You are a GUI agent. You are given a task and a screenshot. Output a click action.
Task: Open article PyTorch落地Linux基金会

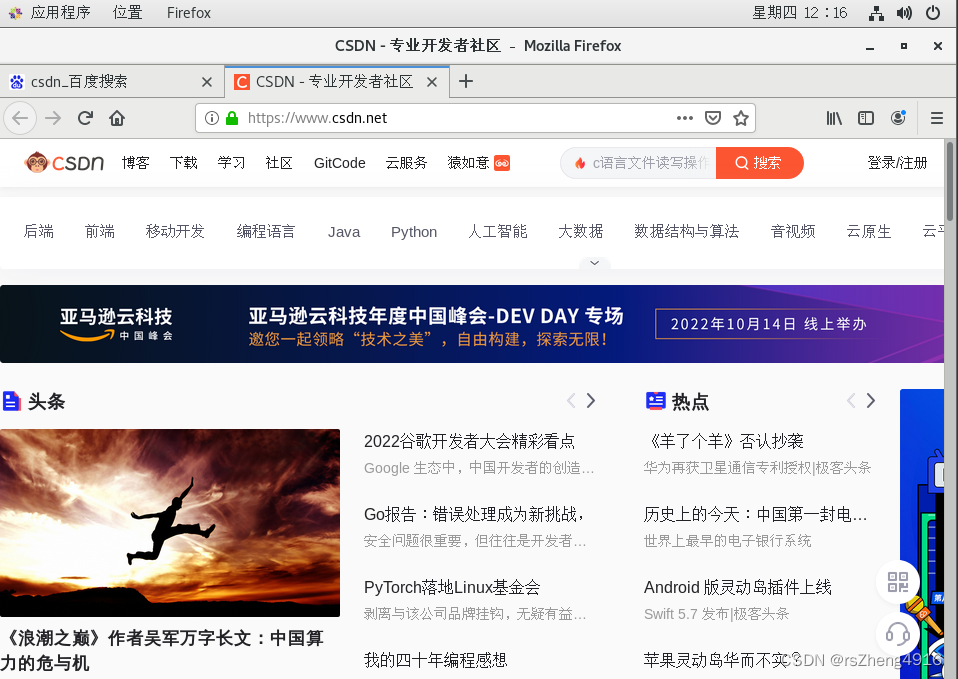click(452, 587)
